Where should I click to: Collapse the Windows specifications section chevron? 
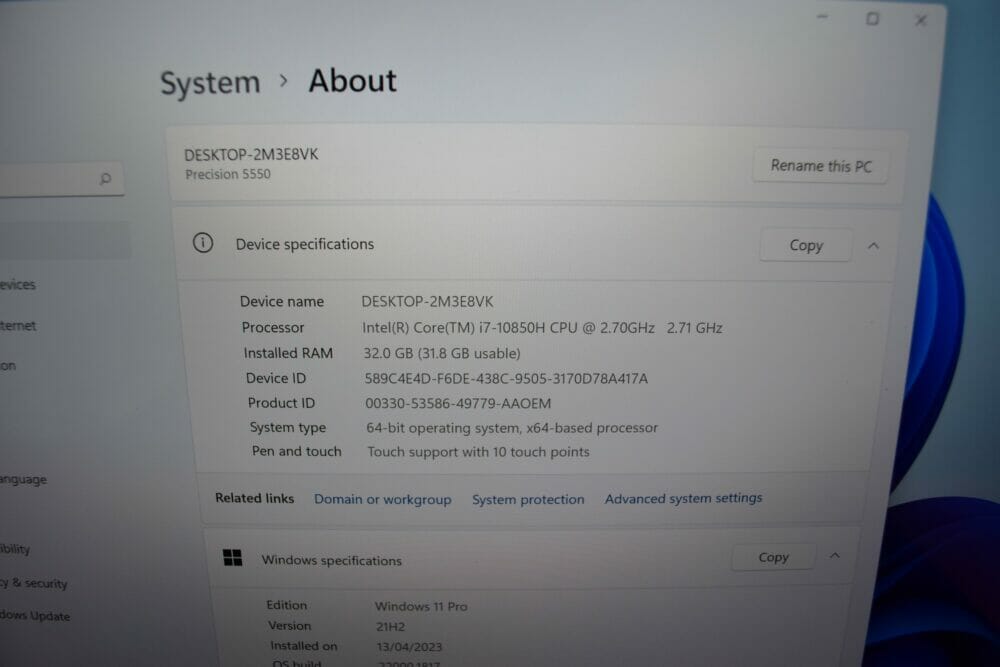[x=834, y=556]
